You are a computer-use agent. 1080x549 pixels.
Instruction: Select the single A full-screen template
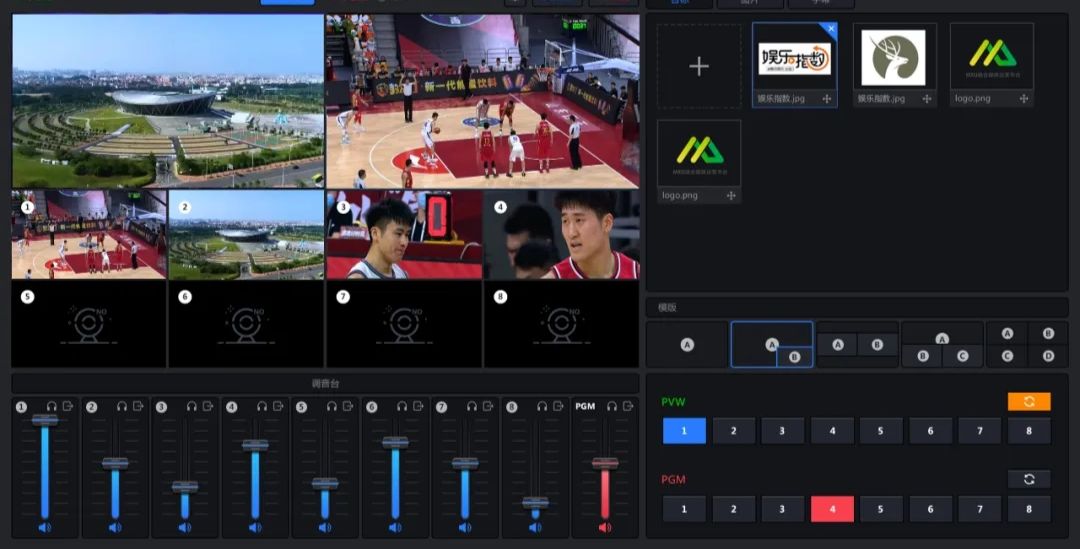click(687, 344)
